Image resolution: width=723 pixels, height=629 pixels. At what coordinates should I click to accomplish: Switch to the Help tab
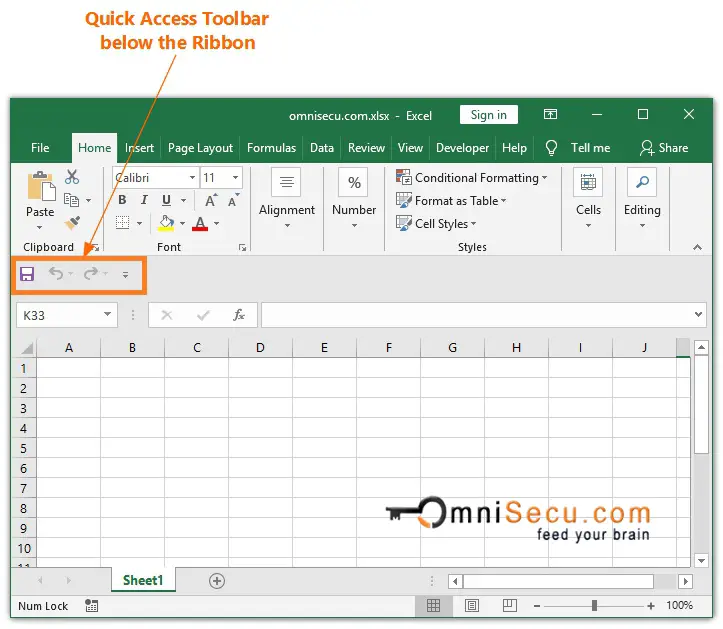(x=515, y=148)
